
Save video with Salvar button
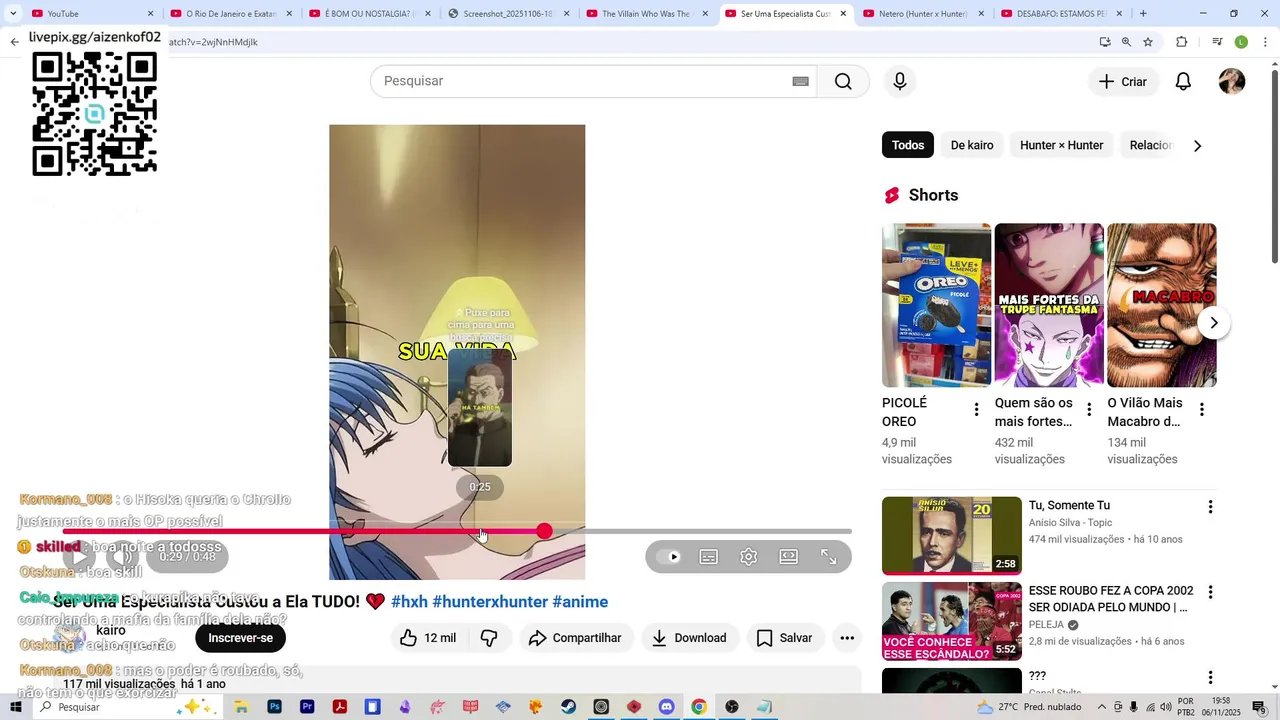pos(784,638)
